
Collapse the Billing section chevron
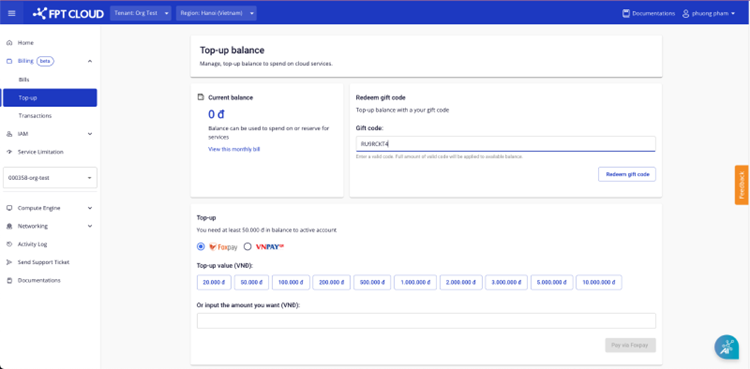[90, 61]
